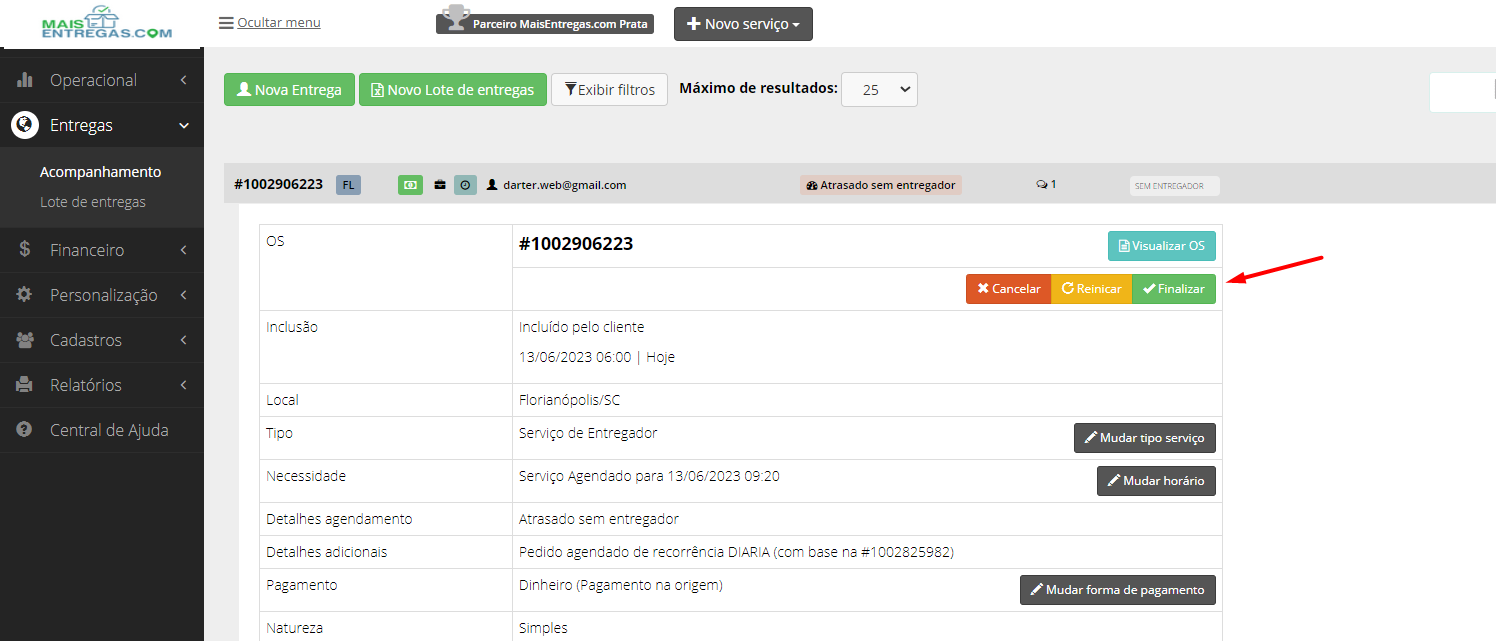
Task: Expand the Relatórios menu chevron
Action: click(x=184, y=385)
